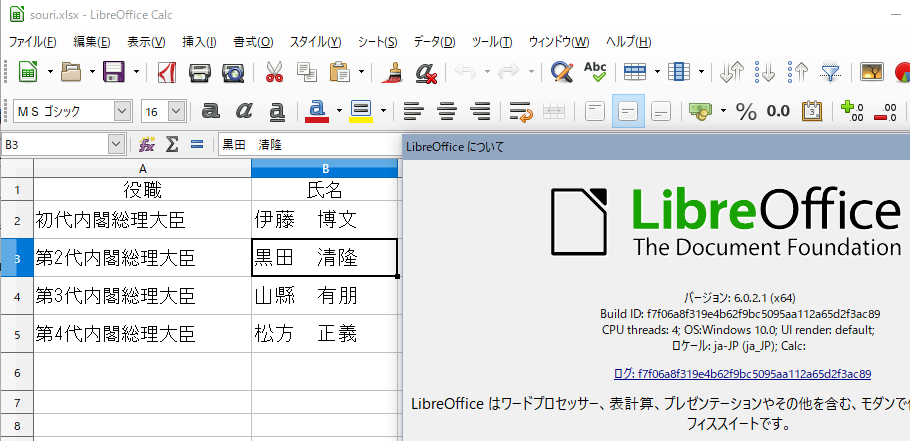Click the Open folder icon
Viewport: 910px width, 441px height.
click(71, 72)
